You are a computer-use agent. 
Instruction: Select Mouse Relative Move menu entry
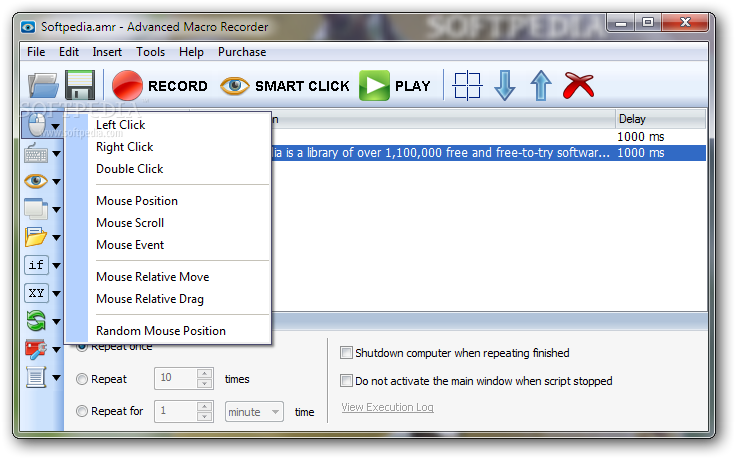pyautogui.click(x=153, y=277)
